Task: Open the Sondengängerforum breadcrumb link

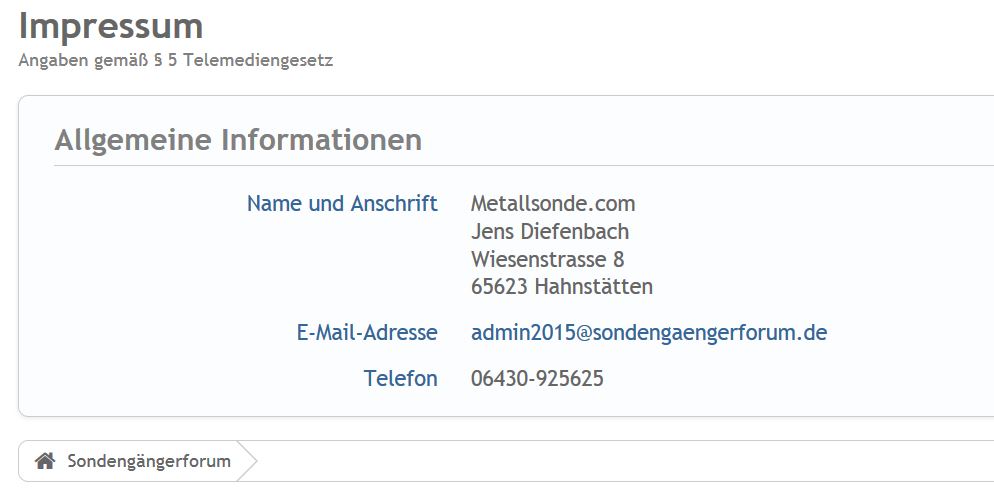Action: tap(149, 461)
